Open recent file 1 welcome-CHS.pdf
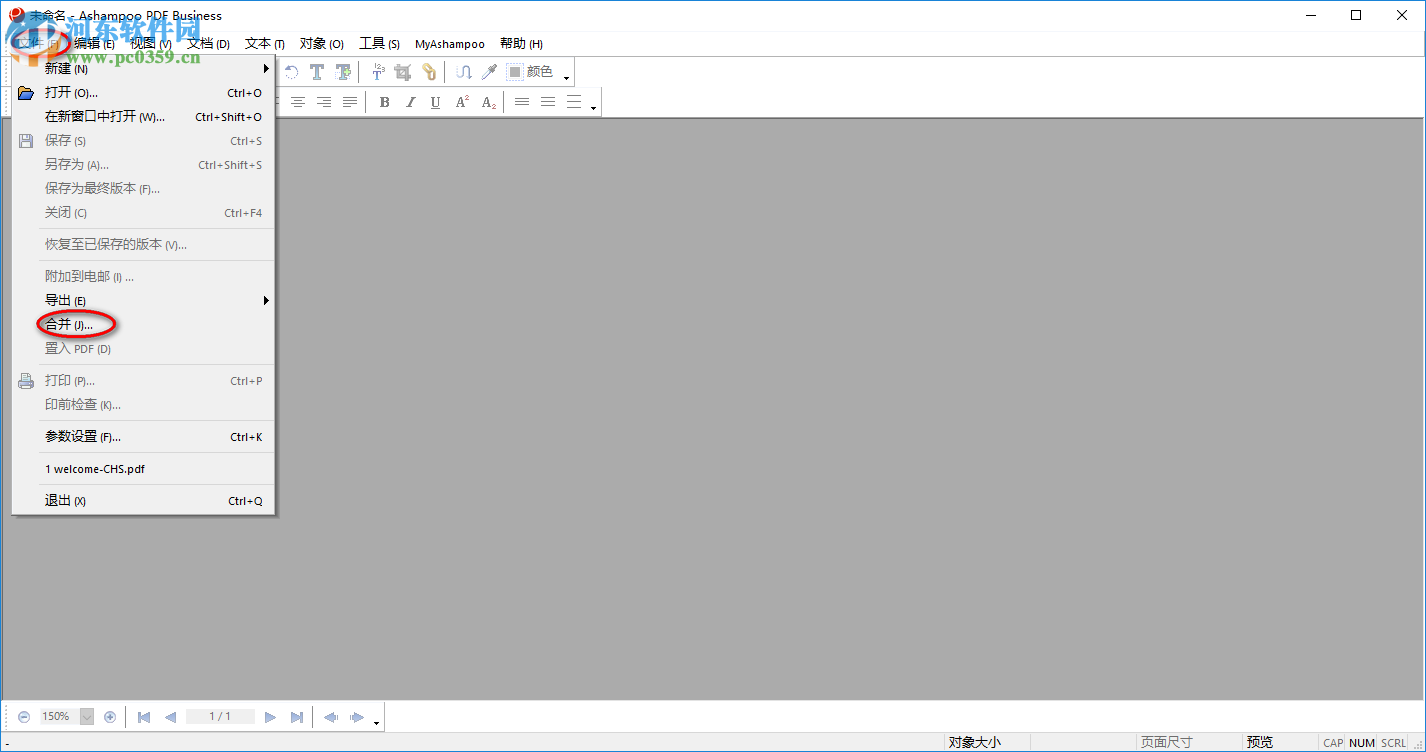This screenshot has height=752, width=1426. [x=143, y=469]
